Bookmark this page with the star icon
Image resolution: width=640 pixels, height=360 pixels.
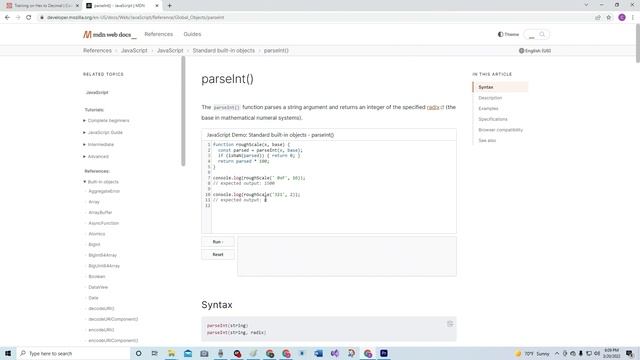pyautogui.click(x=609, y=18)
